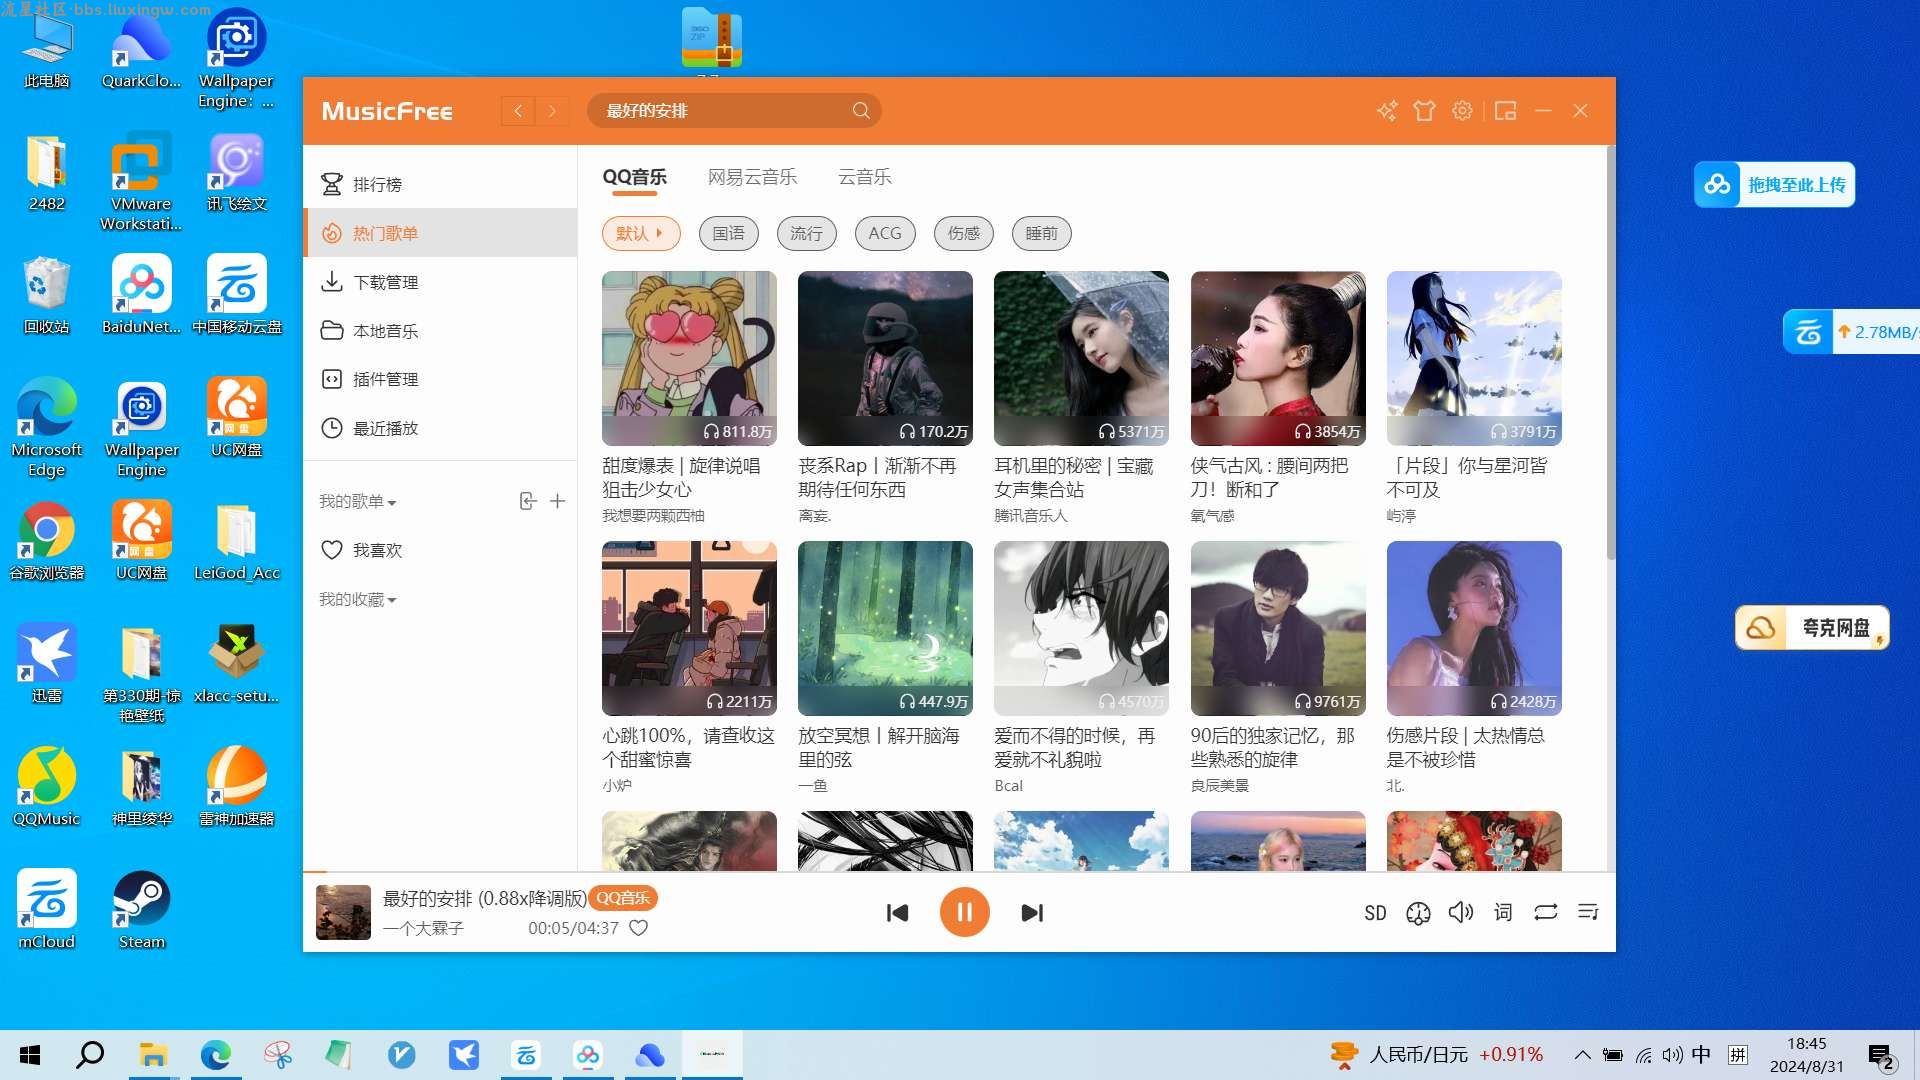Open playlist 丧系Rap cover
This screenshot has width=1920, height=1080.
885,358
